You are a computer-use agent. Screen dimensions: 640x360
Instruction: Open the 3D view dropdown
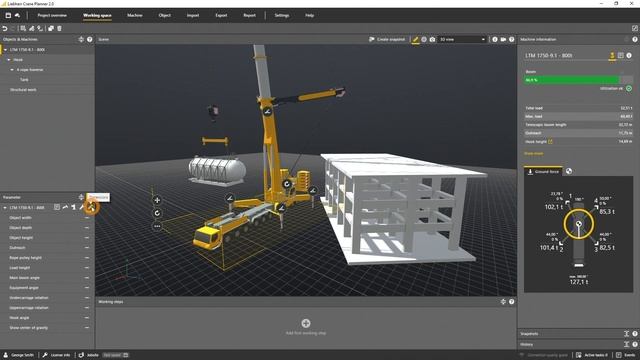[462, 40]
